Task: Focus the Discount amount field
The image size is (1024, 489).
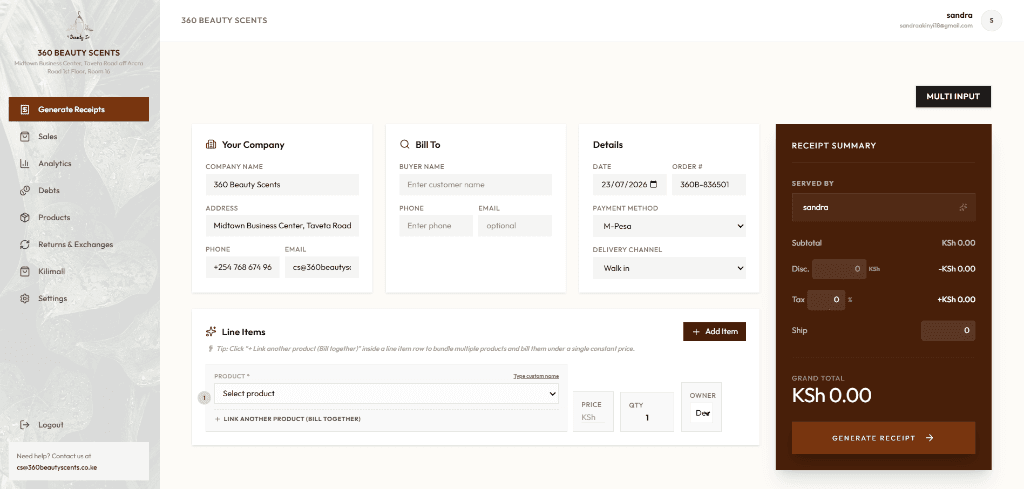Action: [839, 269]
